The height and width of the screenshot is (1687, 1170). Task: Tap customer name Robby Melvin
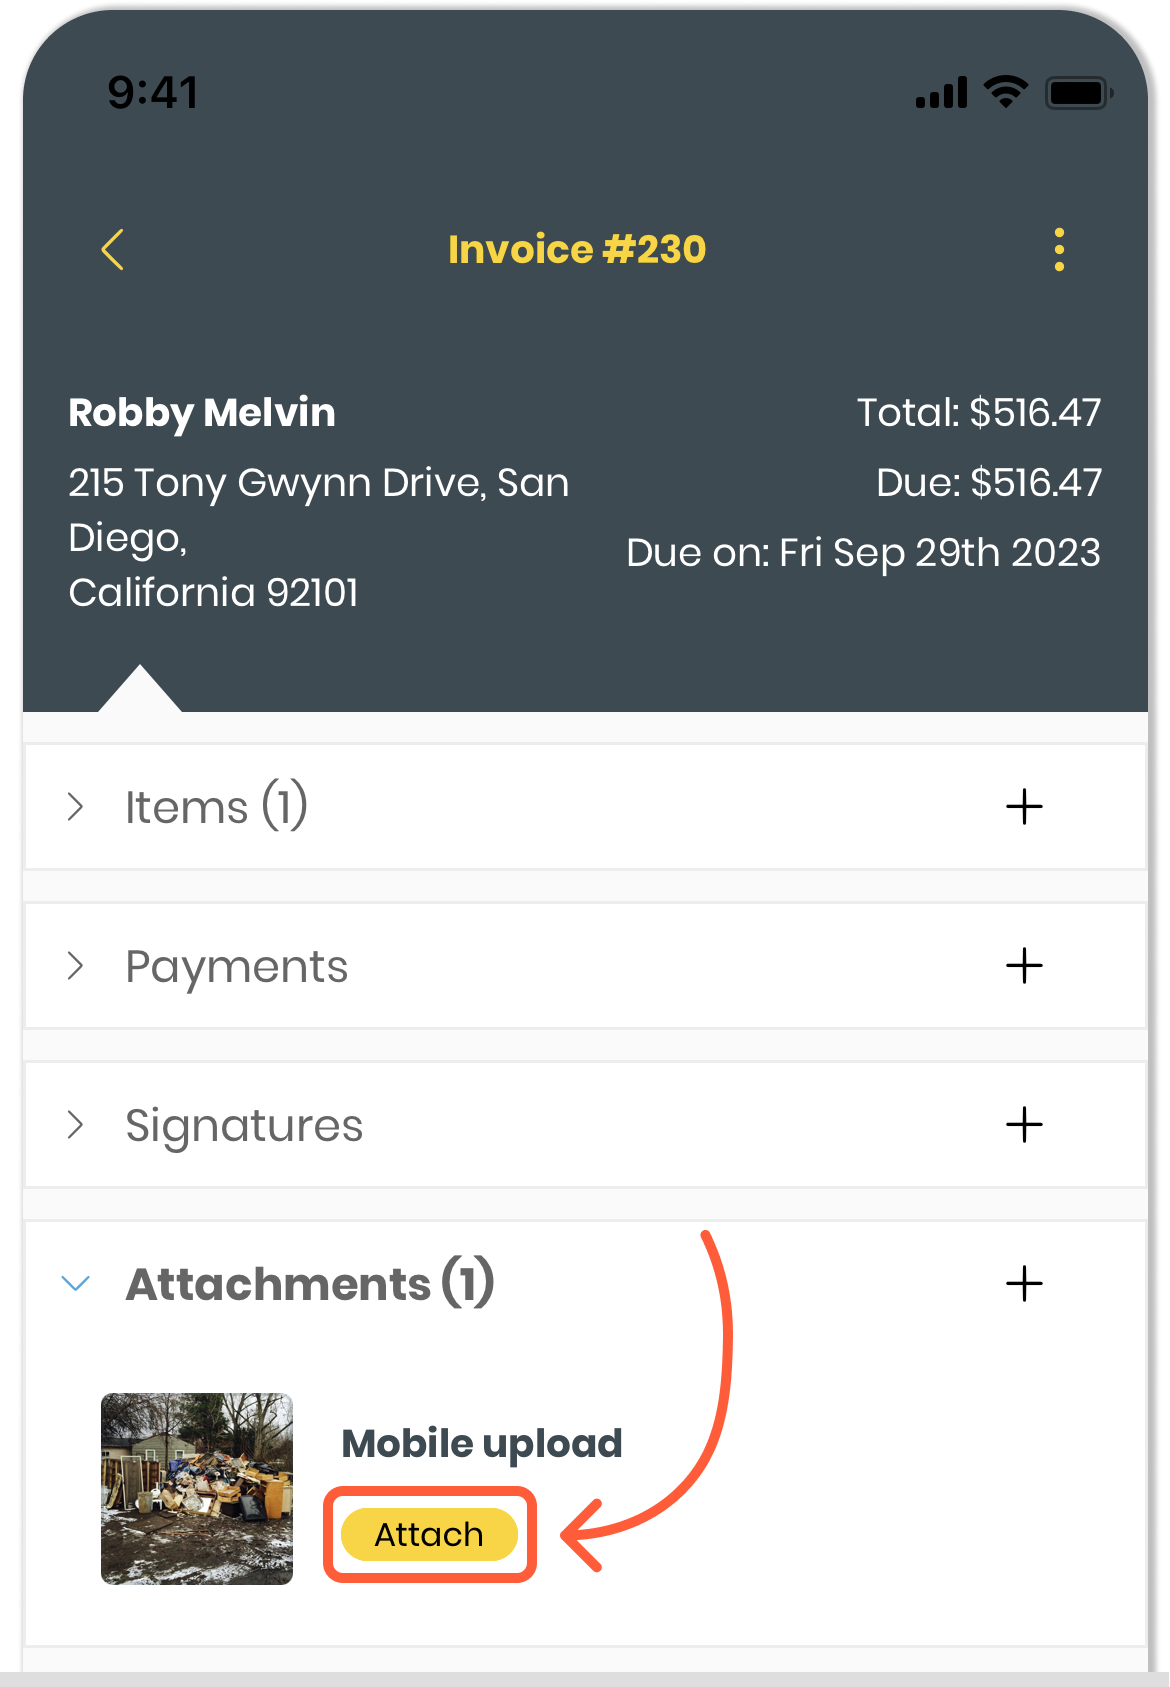pos(202,413)
